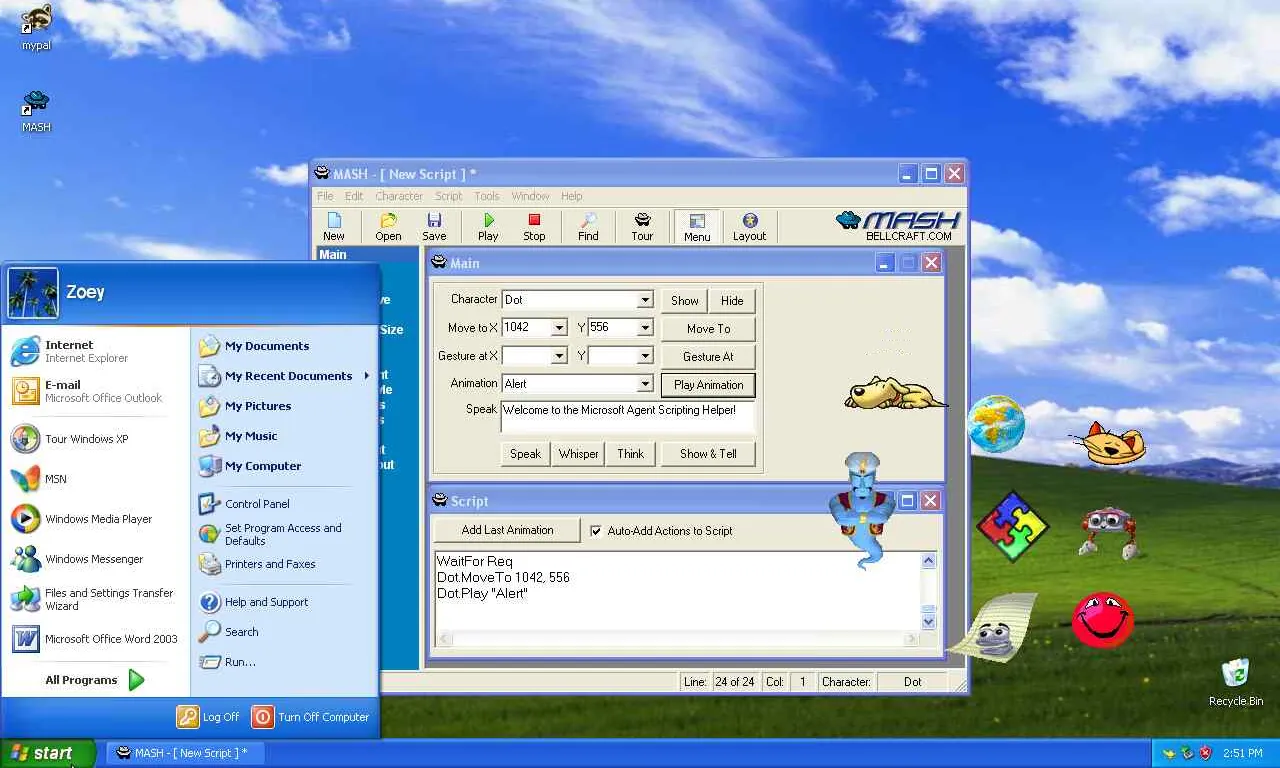
Task: Click the Add Last Animation button
Action: coord(507,530)
